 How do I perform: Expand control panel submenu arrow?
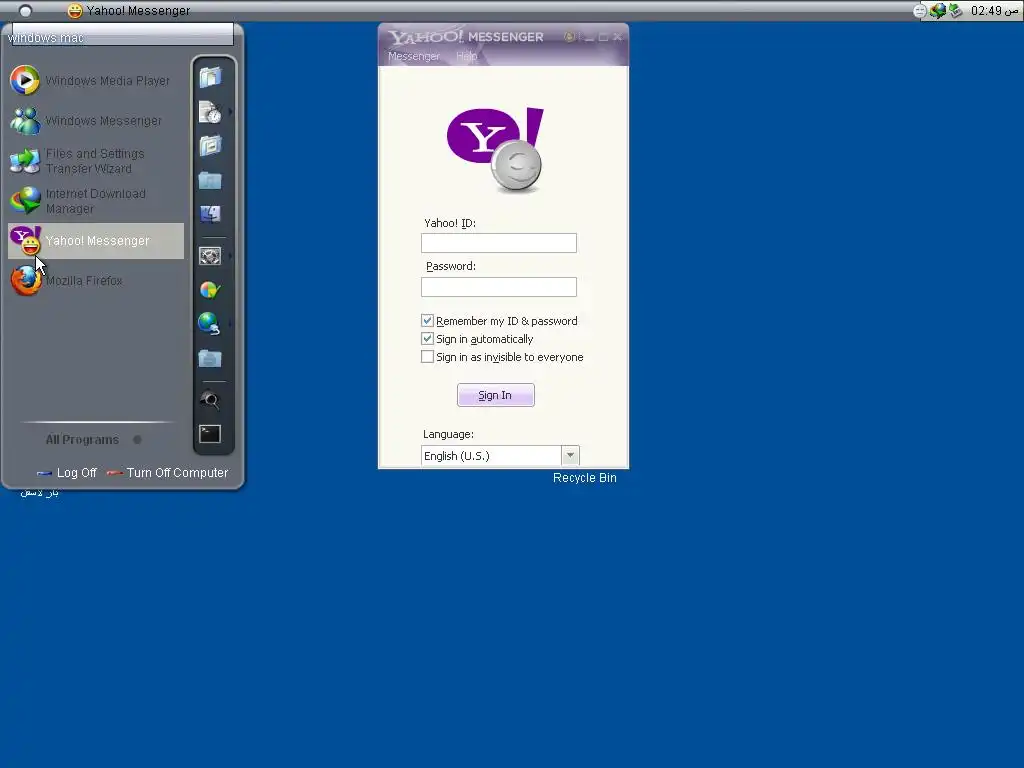point(231,256)
